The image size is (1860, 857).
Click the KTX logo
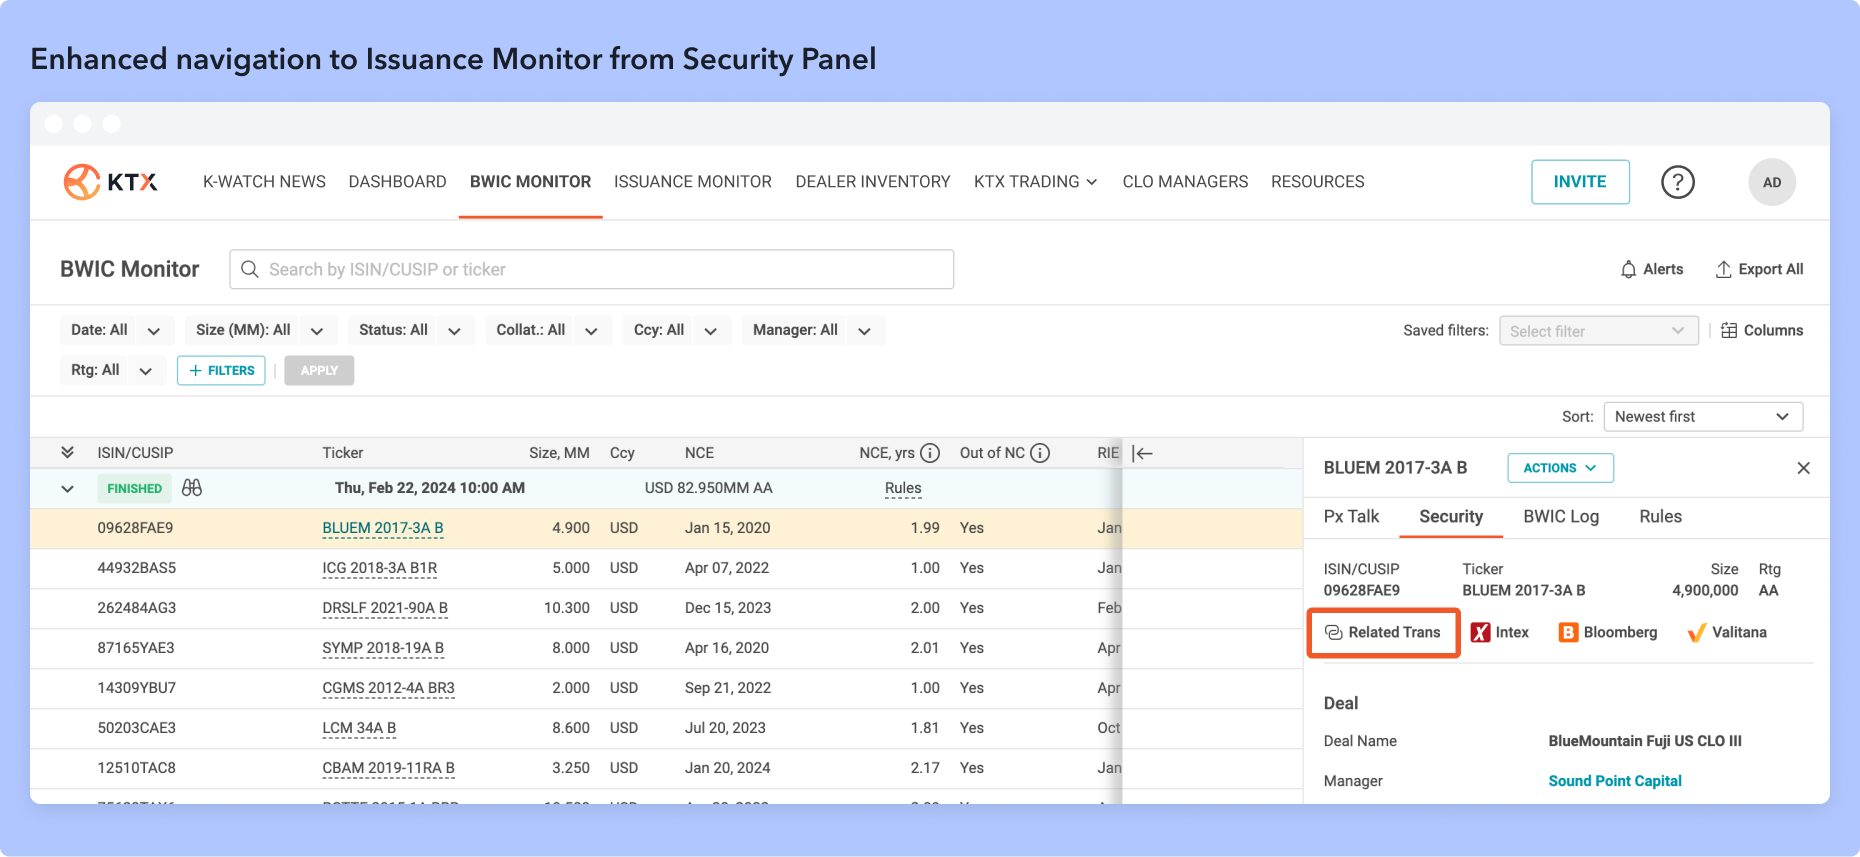[111, 182]
